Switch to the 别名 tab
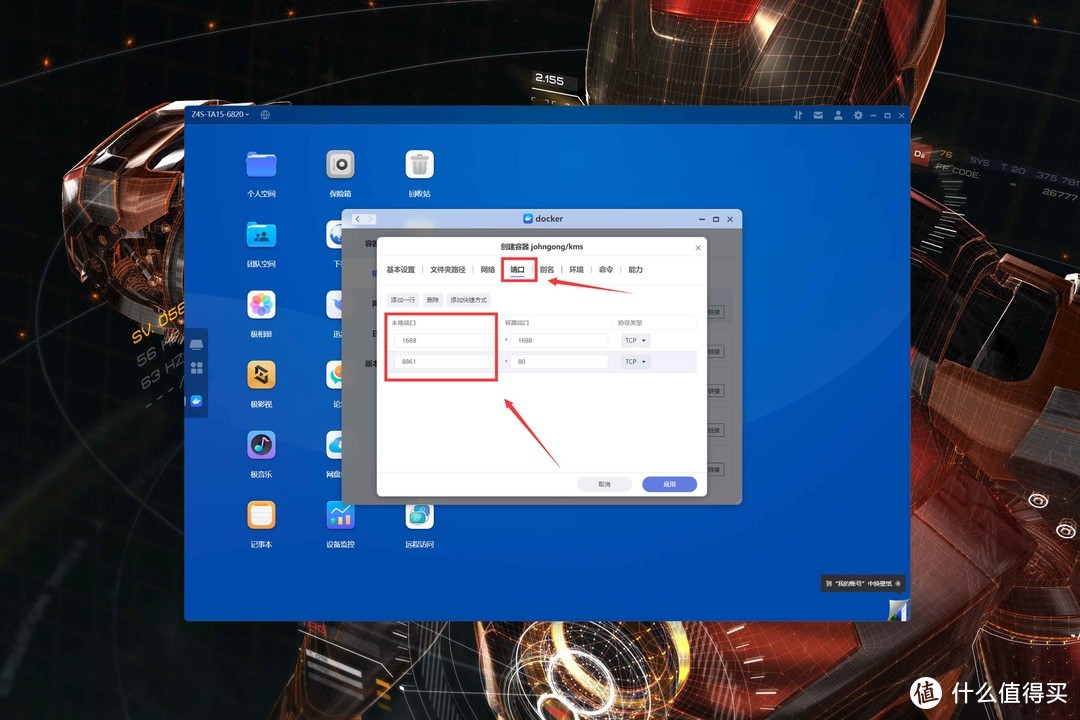This screenshot has height=720, width=1080. [x=546, y=269]
